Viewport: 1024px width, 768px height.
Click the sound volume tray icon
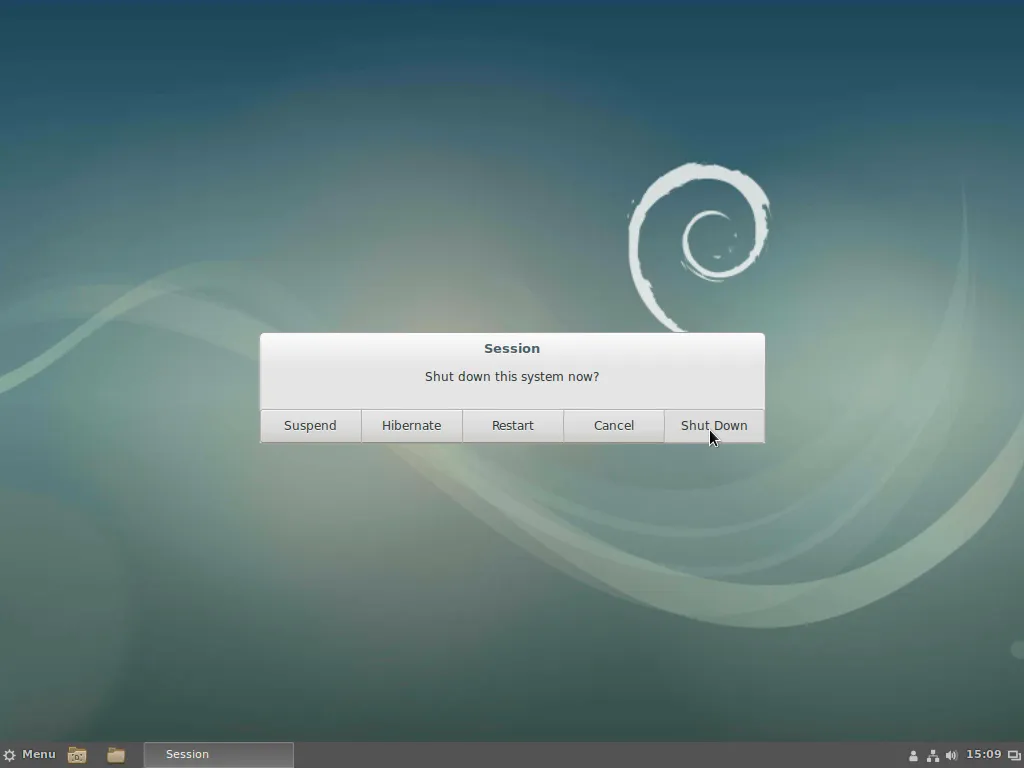click(952, 756)
